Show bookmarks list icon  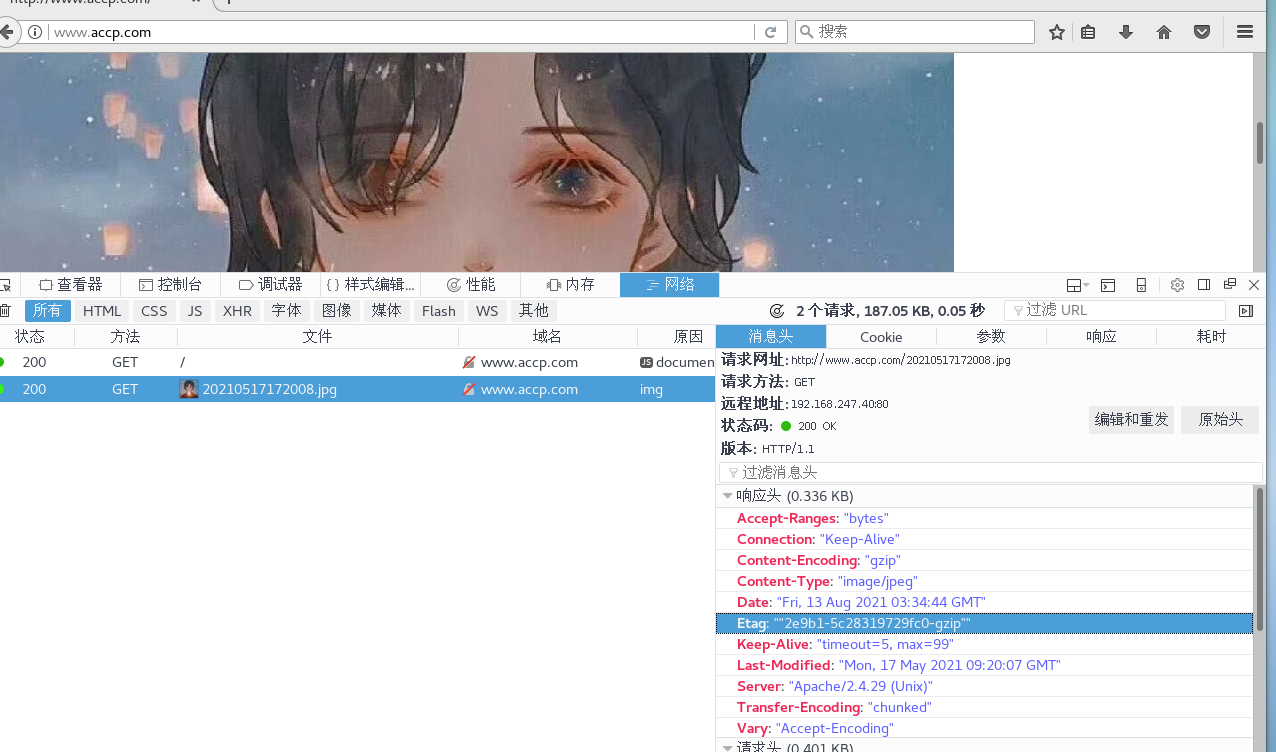click(1088, 32)
